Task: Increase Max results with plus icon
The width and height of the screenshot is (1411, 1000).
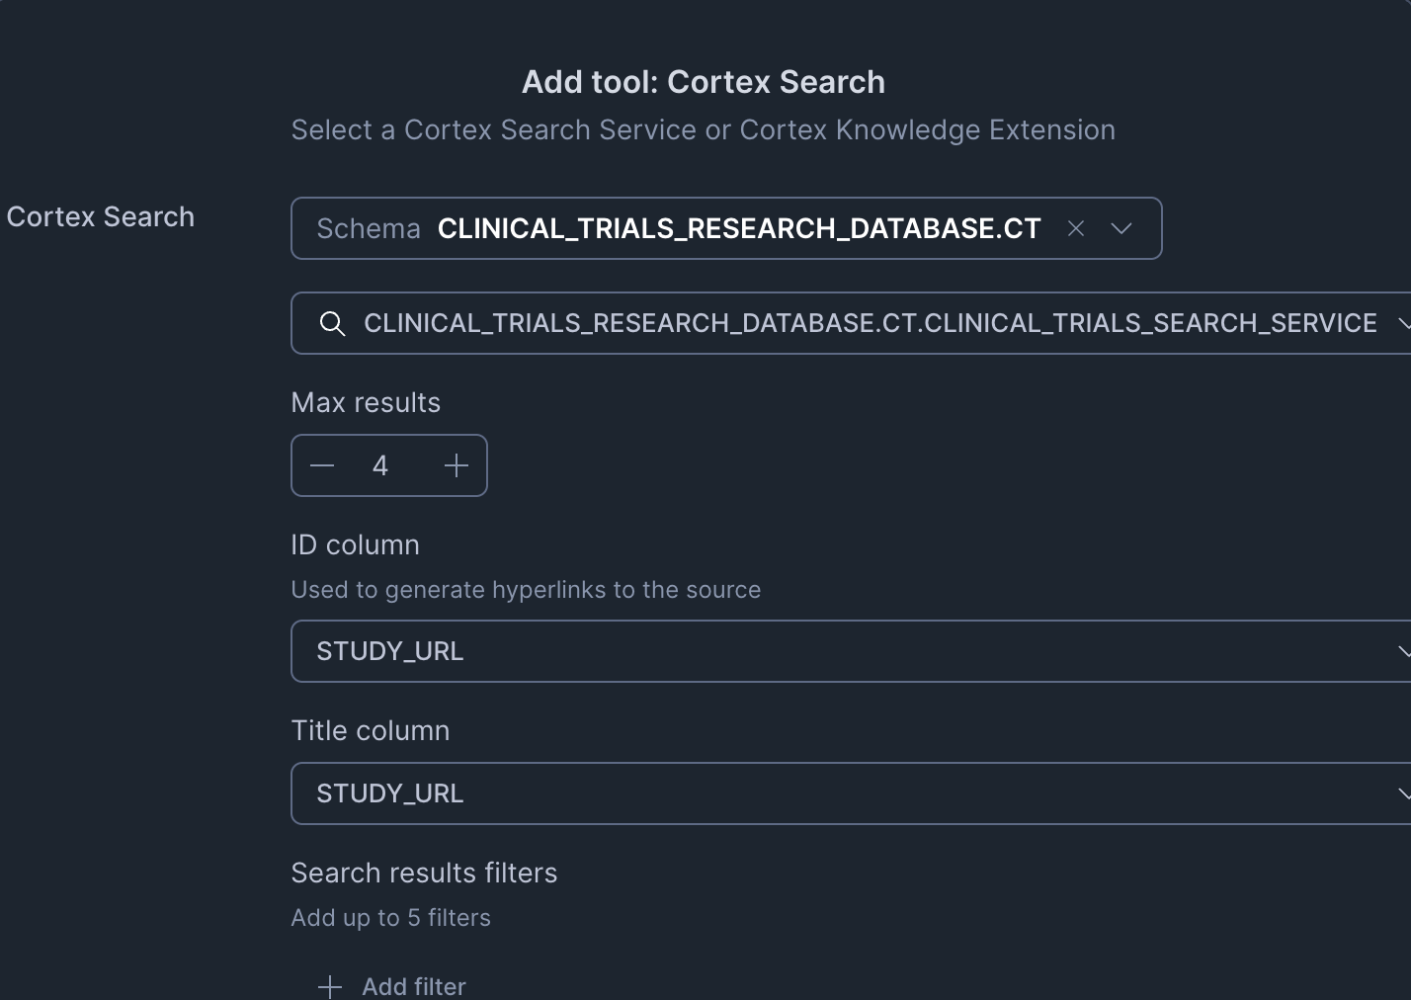Action: tap(456, 466)
